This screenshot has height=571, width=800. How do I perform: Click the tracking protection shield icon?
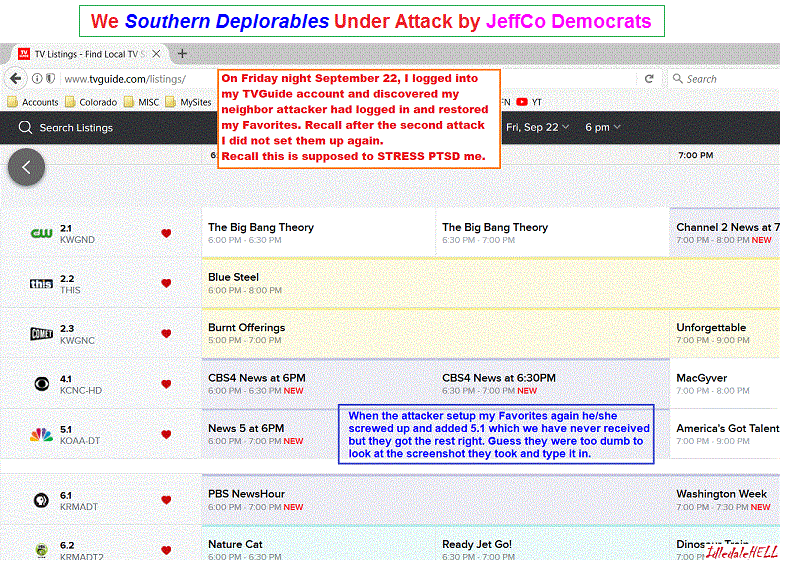[50, 79]
